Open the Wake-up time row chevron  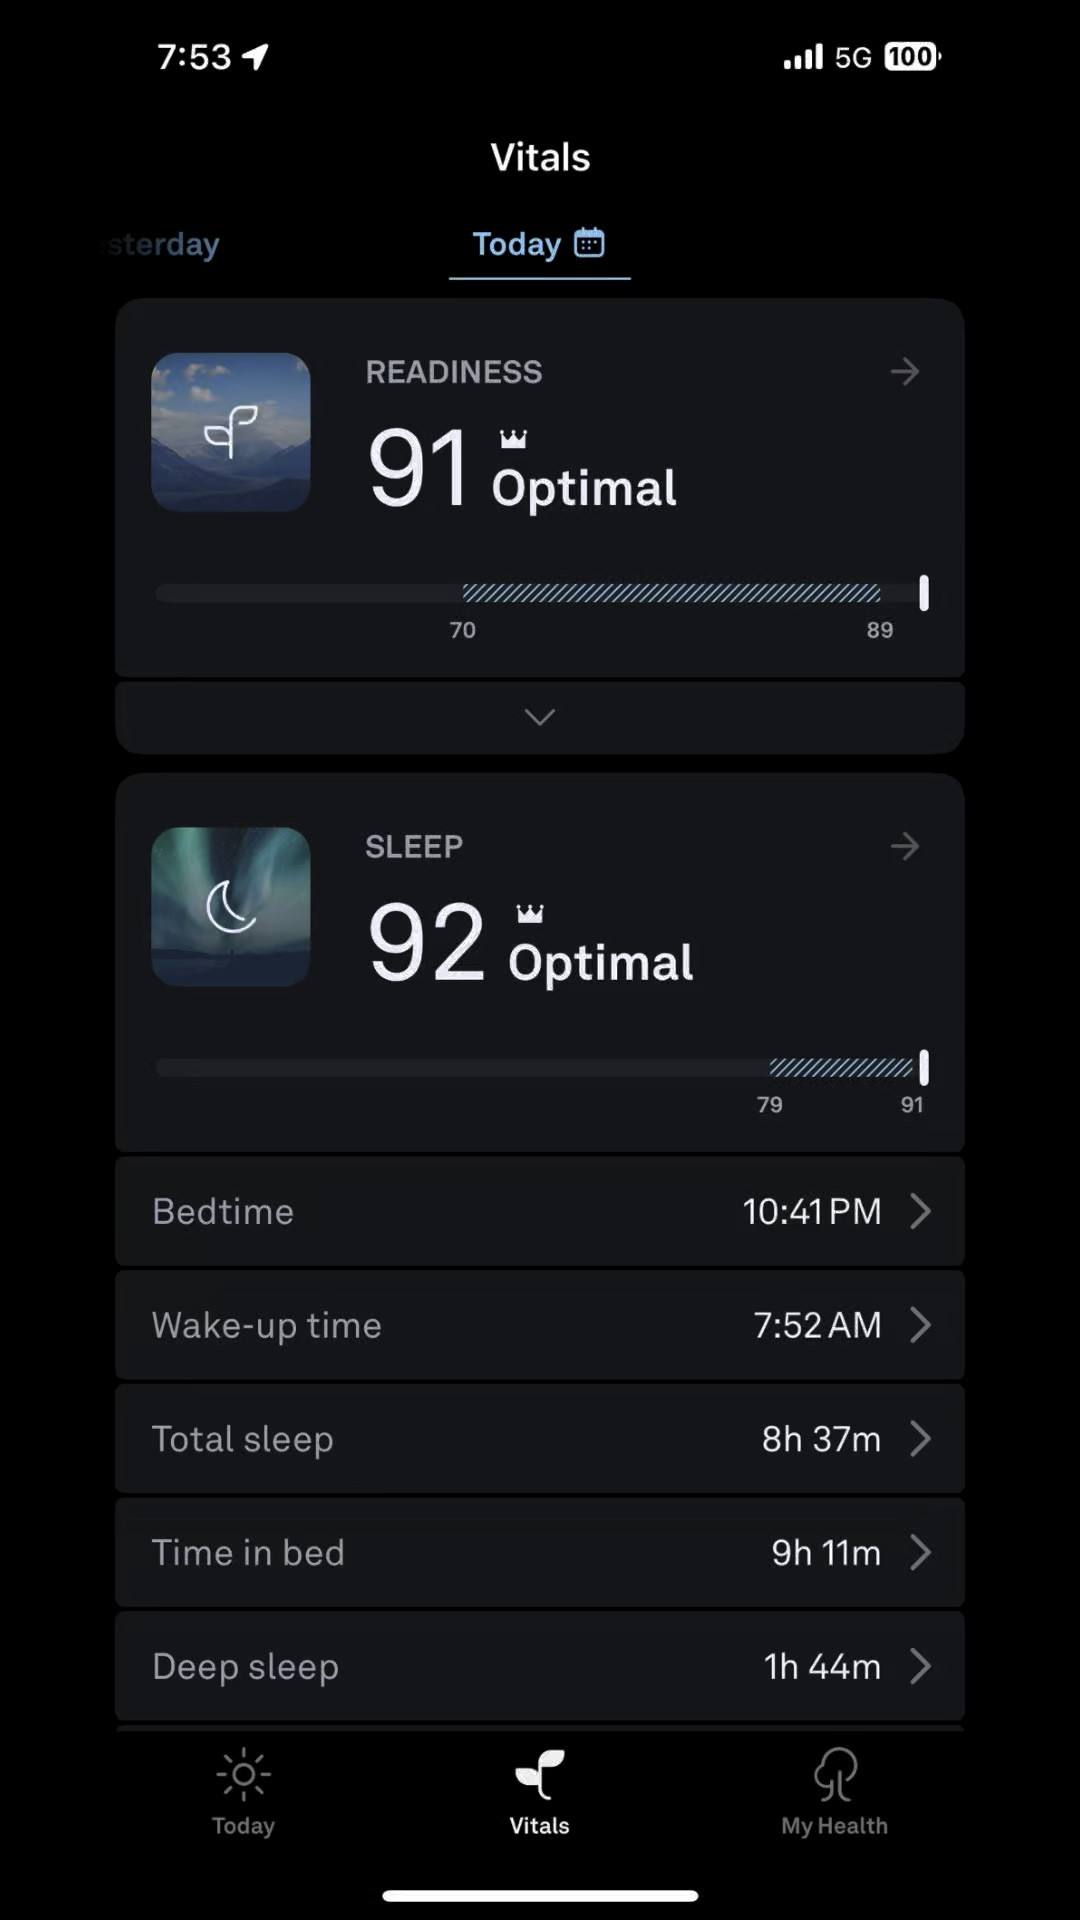point(921,1325)
